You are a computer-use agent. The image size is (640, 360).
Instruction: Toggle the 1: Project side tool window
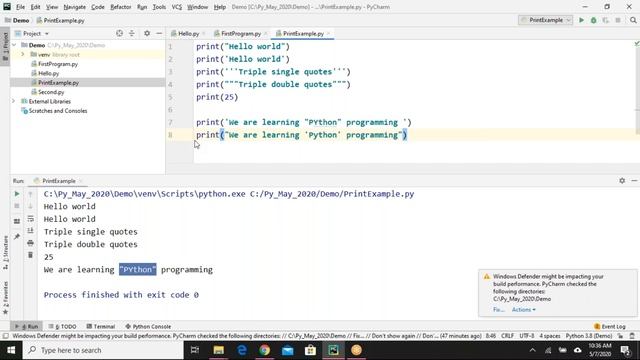(x=5, y=47)
